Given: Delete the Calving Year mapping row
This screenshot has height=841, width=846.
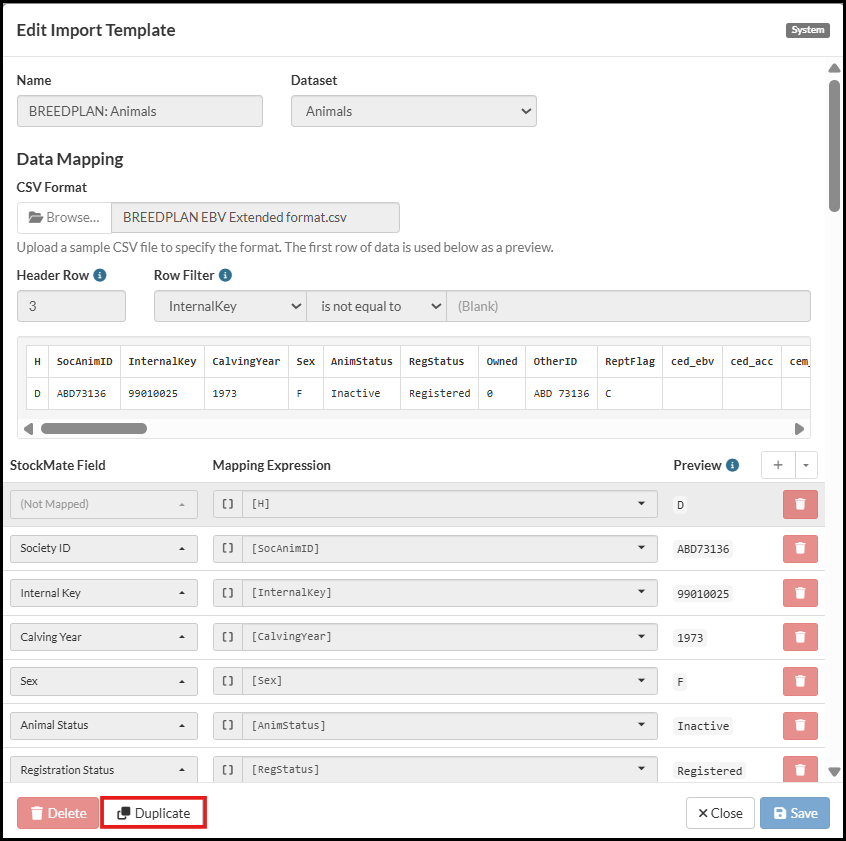Looking at the screenshot, I should pyautogui.click(x=799, y=637).
